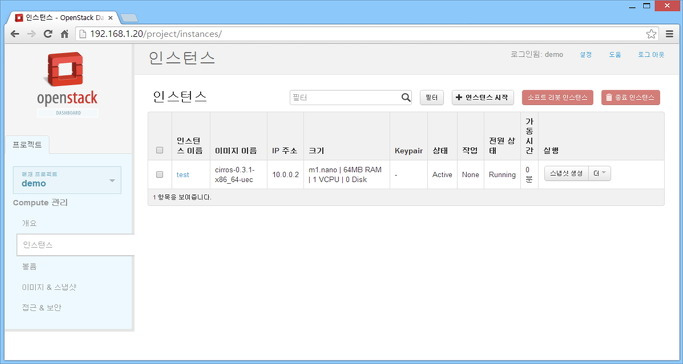Bookmark this page with star icon
The width and height of the screenshot is (683, 364).
(x=651, y=34)
